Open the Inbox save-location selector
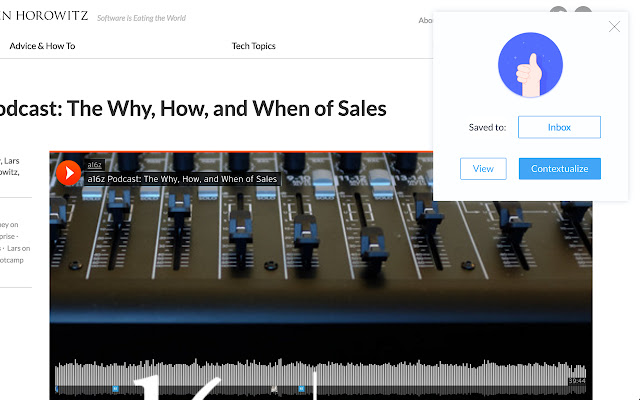This screenshot has height=400, width=640. [559, 127]
